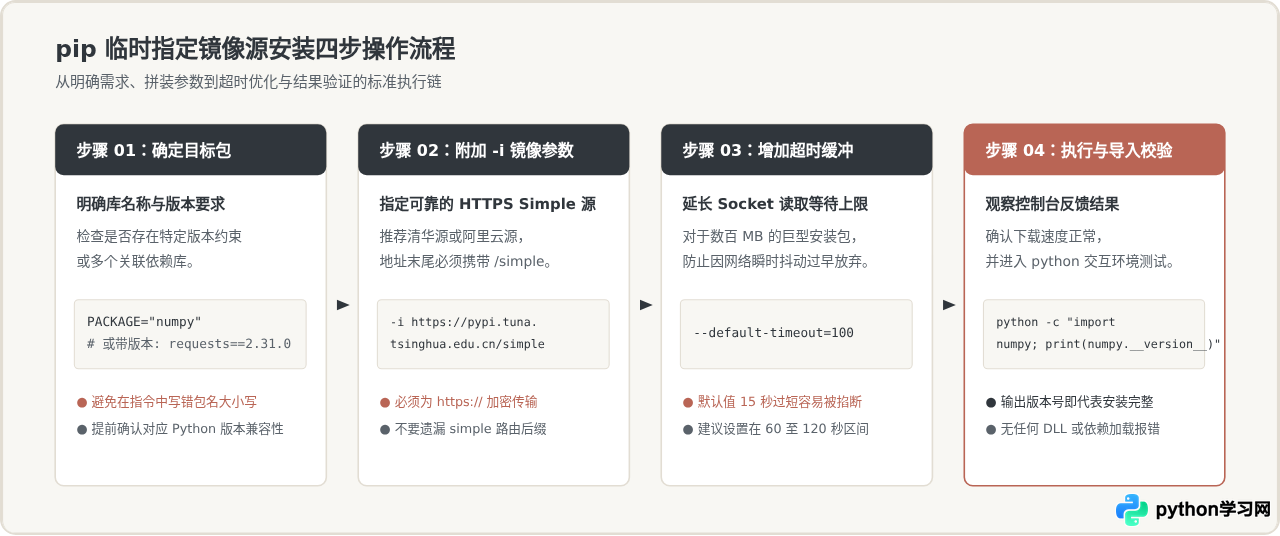1280x536 pixels.
Task: Click the heading '指定可靠的 HTTPS Simple 源'
Action: pos(488,204)
